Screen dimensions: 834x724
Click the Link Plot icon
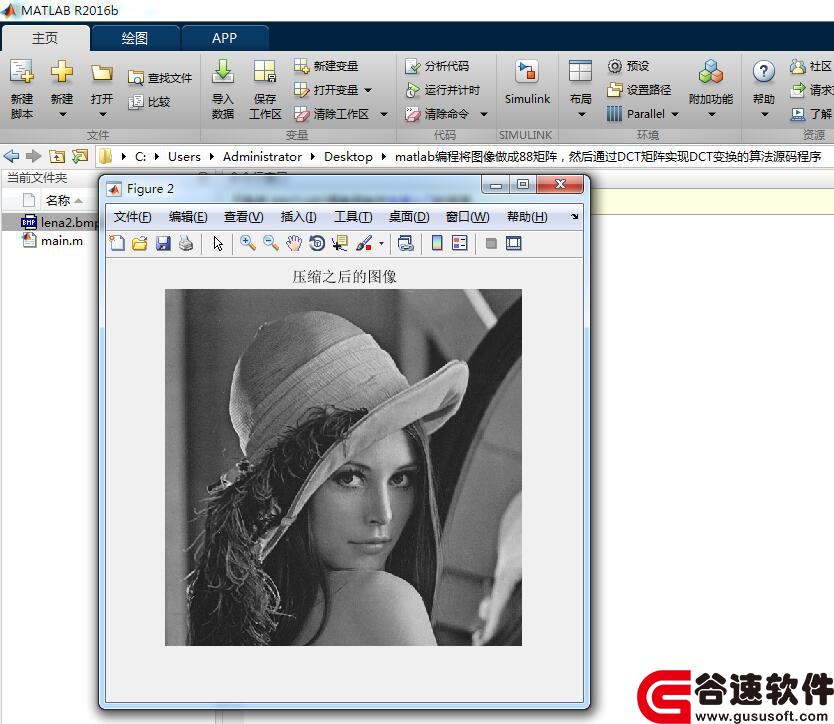406,244
